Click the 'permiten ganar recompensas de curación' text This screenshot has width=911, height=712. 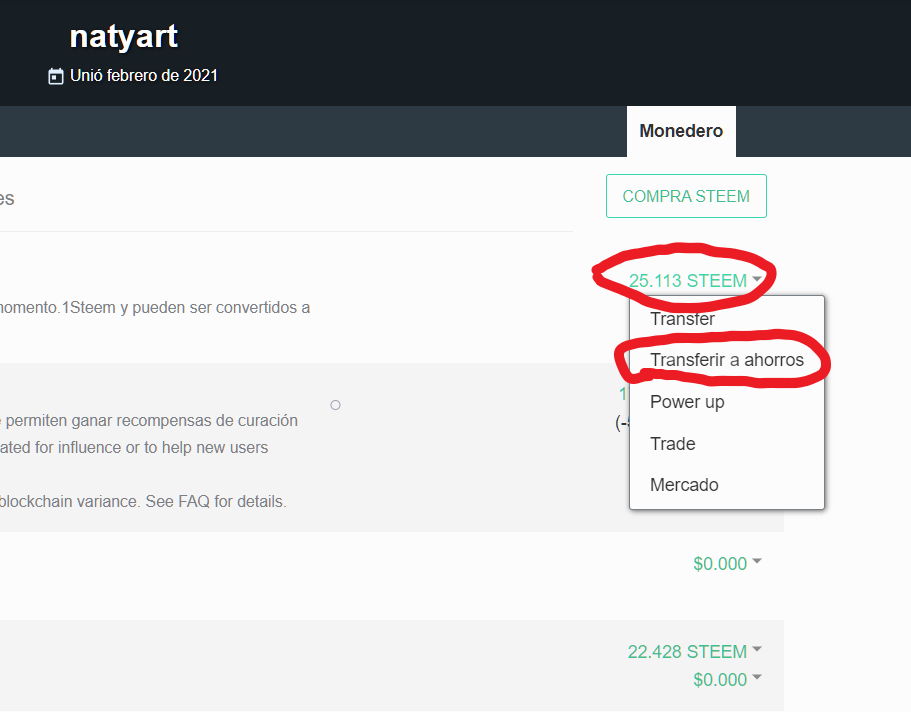151,420
